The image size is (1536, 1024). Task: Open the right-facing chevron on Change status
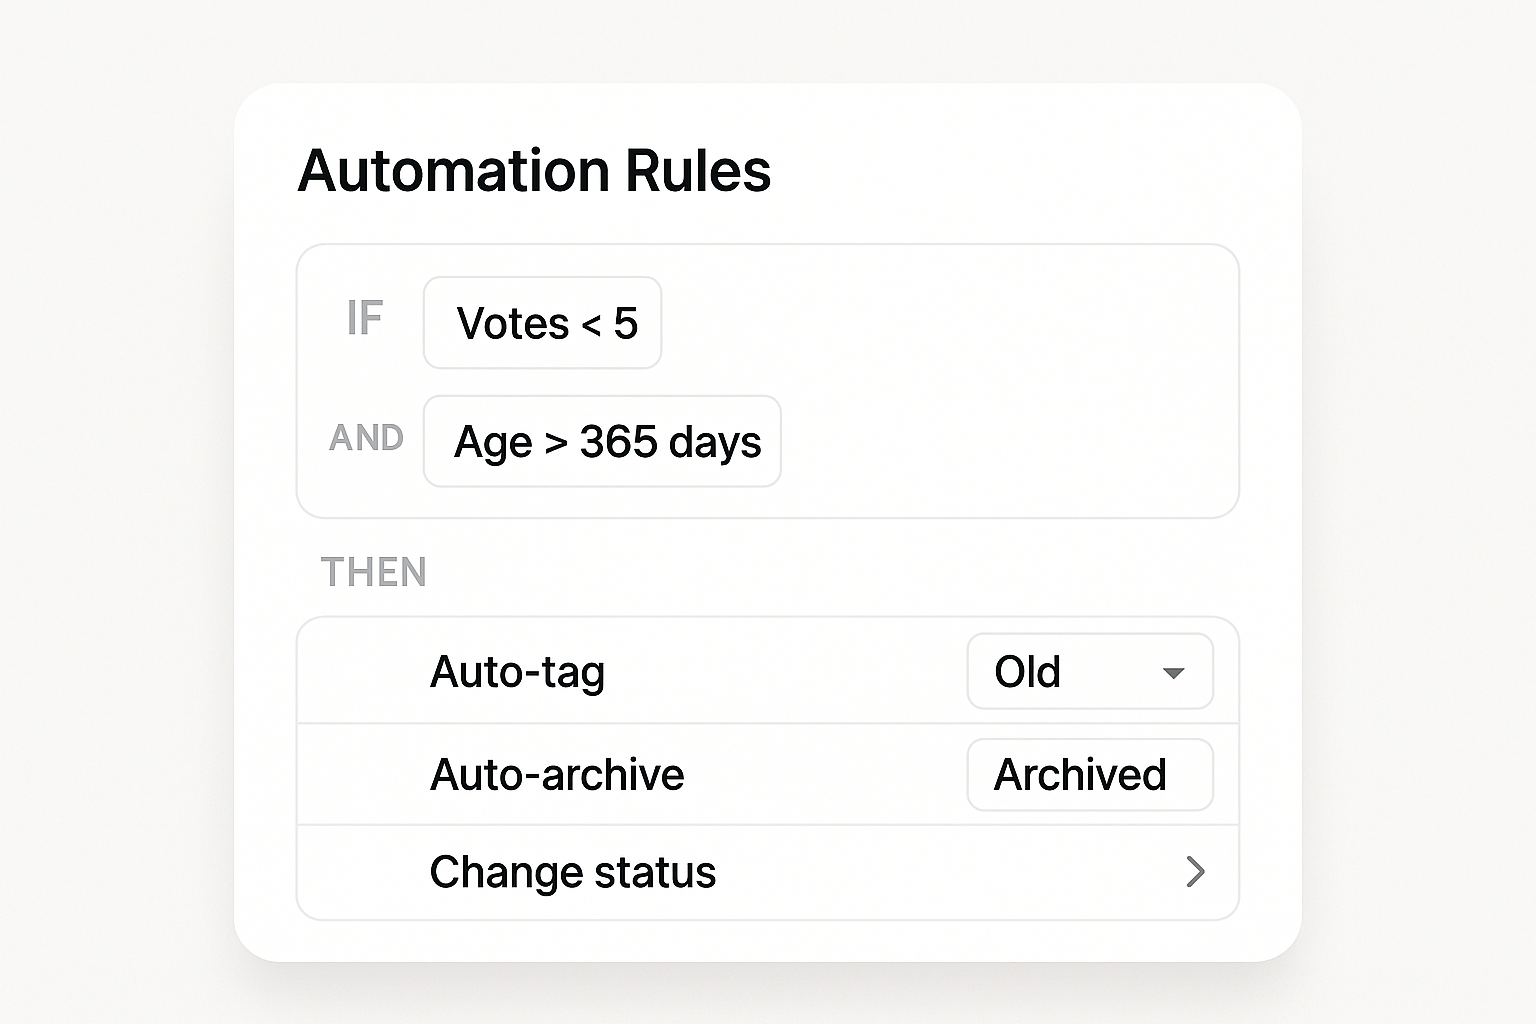tap(1196, 872)
